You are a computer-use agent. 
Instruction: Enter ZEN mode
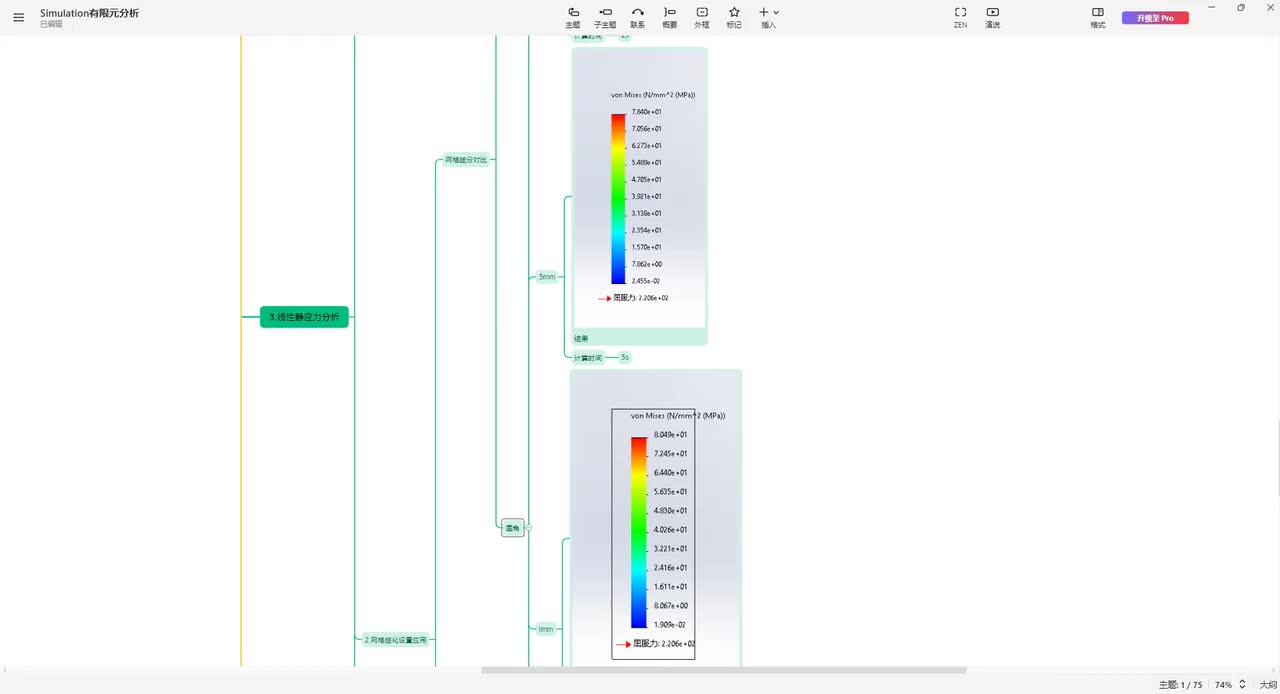[x=960, y=17]
